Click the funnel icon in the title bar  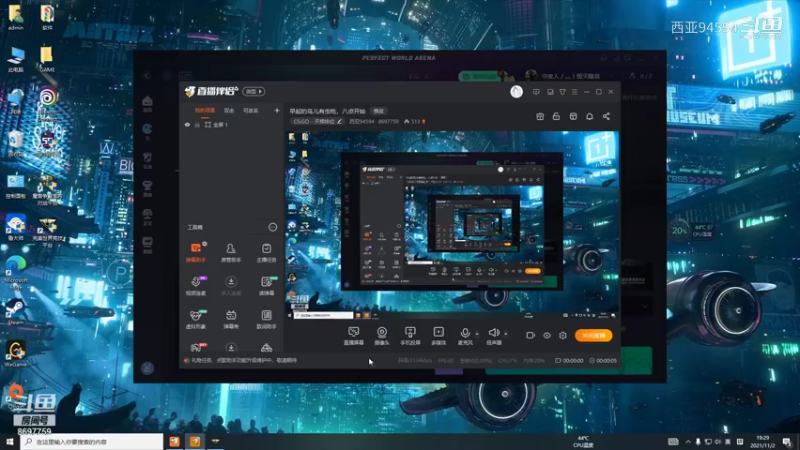pos(562,92)
